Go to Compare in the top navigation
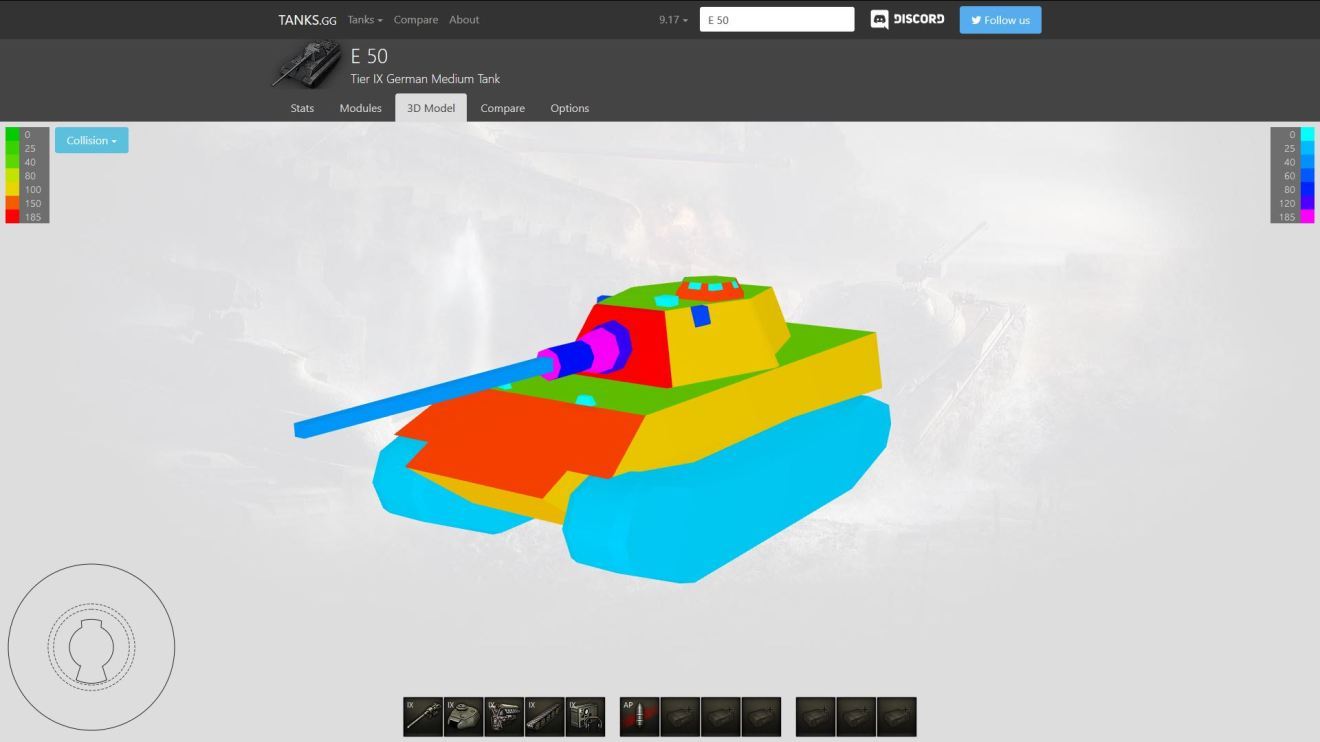The height and width of the screenshot is (742, 1320). 415,20
